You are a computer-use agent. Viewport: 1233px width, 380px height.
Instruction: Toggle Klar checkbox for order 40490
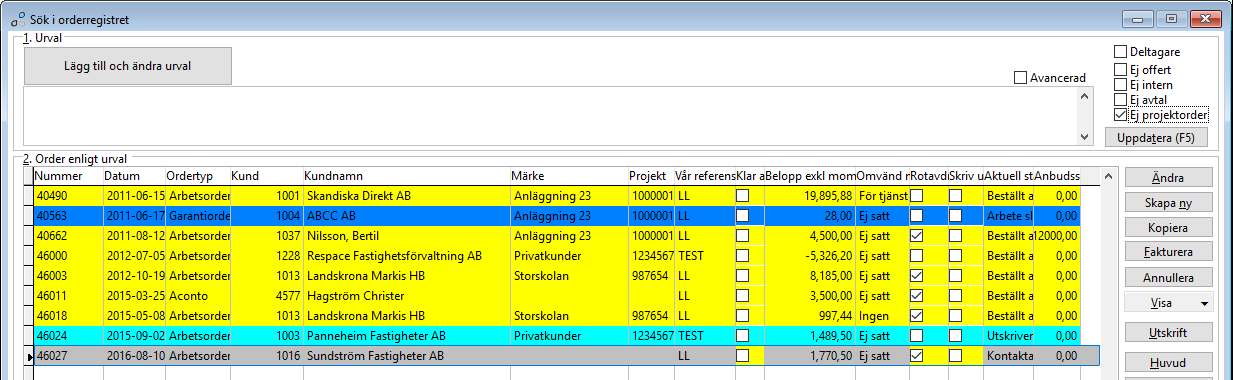742,195
